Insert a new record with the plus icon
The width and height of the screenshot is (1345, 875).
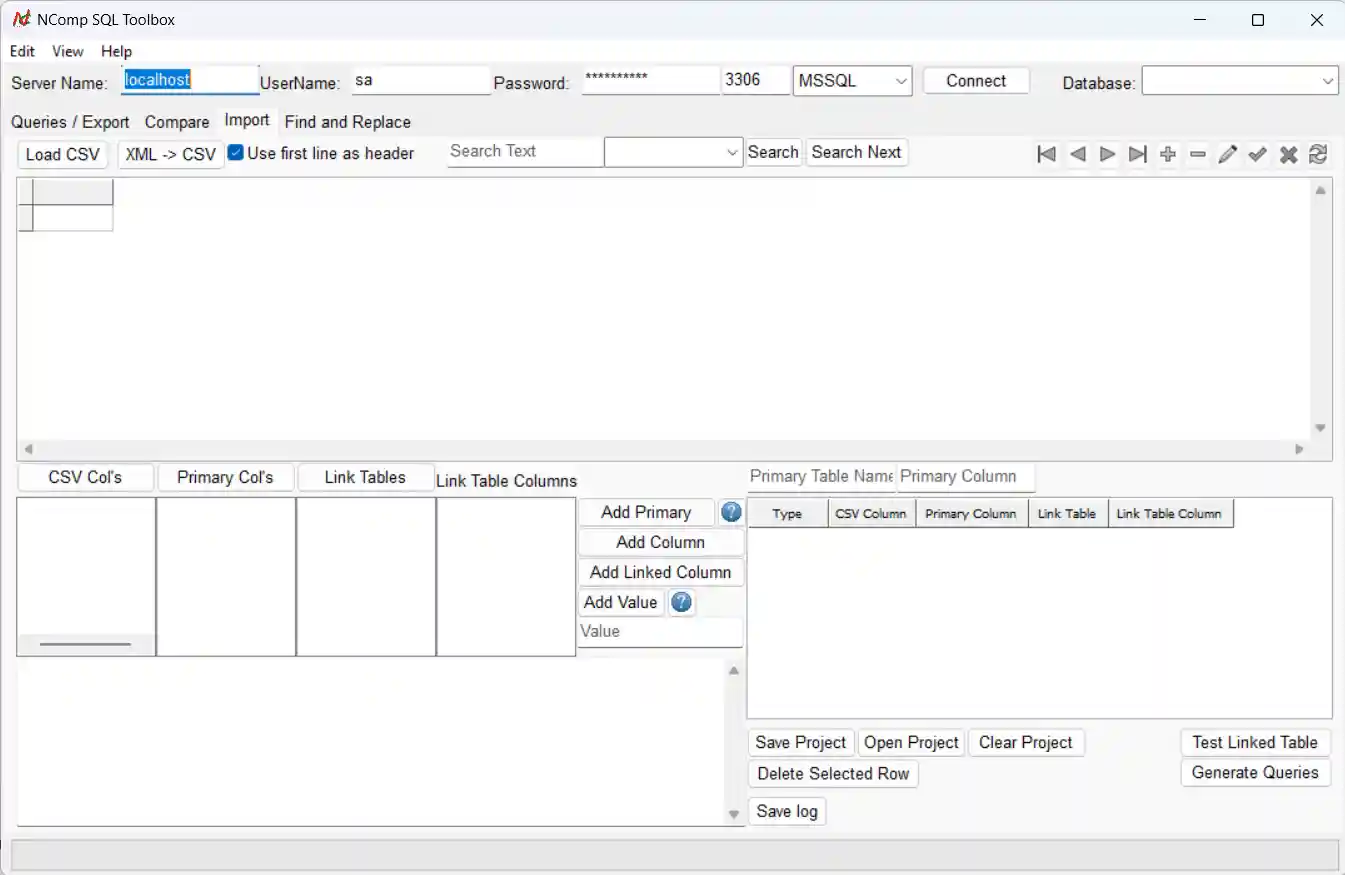[x=1168, y=154]
